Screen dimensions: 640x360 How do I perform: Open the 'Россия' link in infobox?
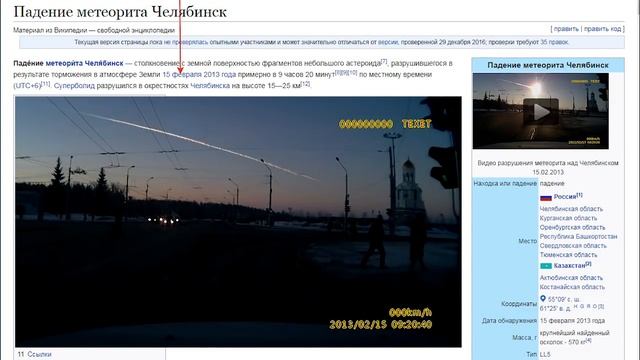pos(565,197)
